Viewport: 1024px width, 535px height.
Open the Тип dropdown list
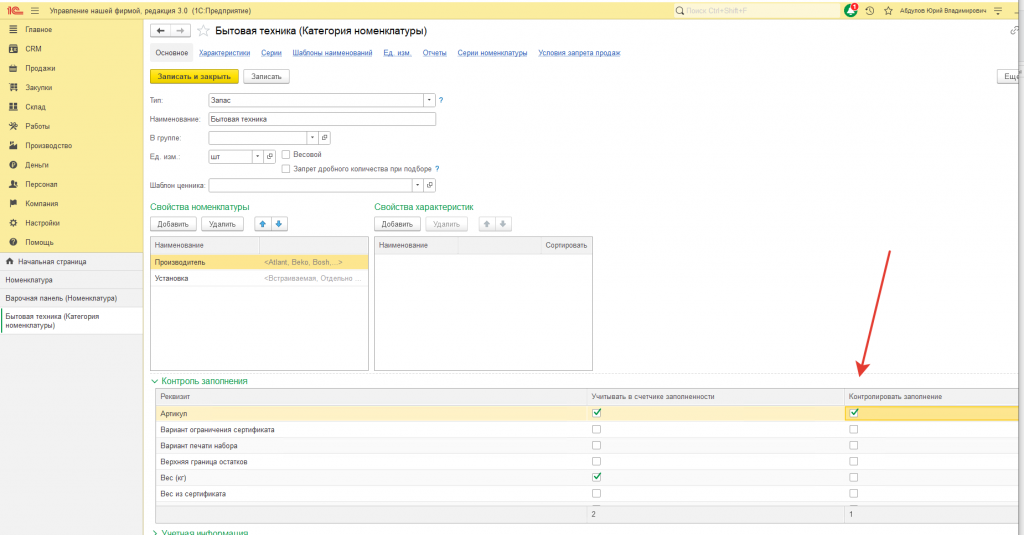(x=429, y=100)
